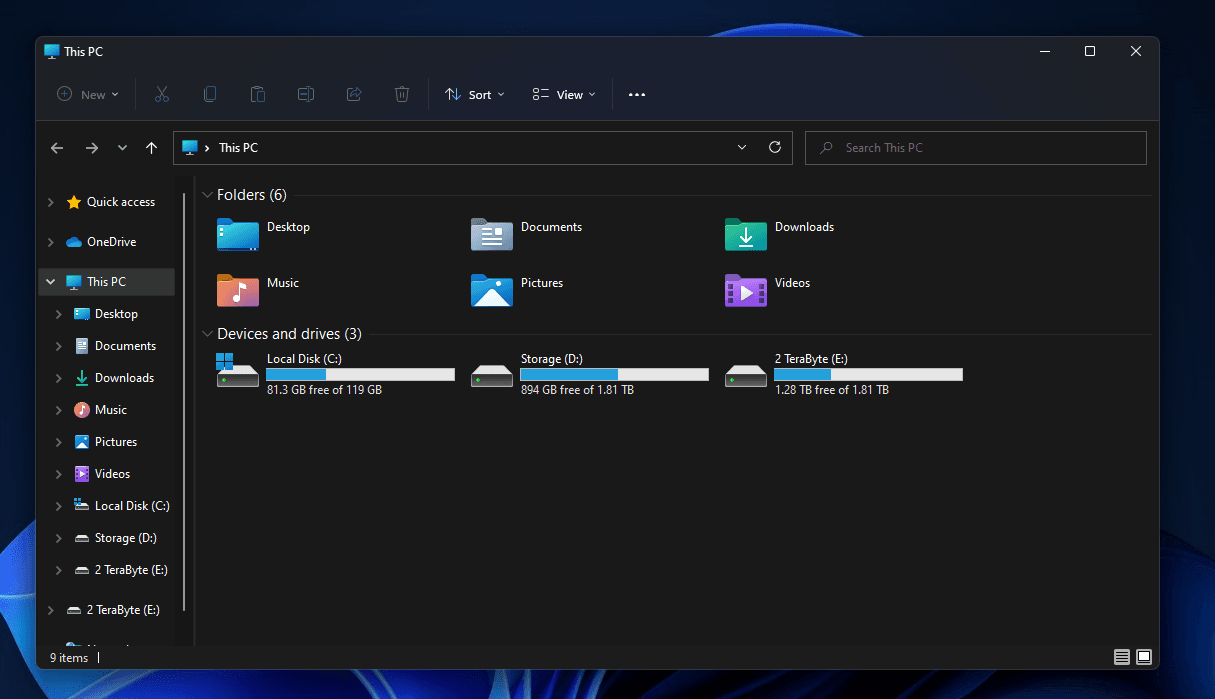Select This PC in navigation pane
Screen dimensions: 1215x699
[x=106, y=282]
